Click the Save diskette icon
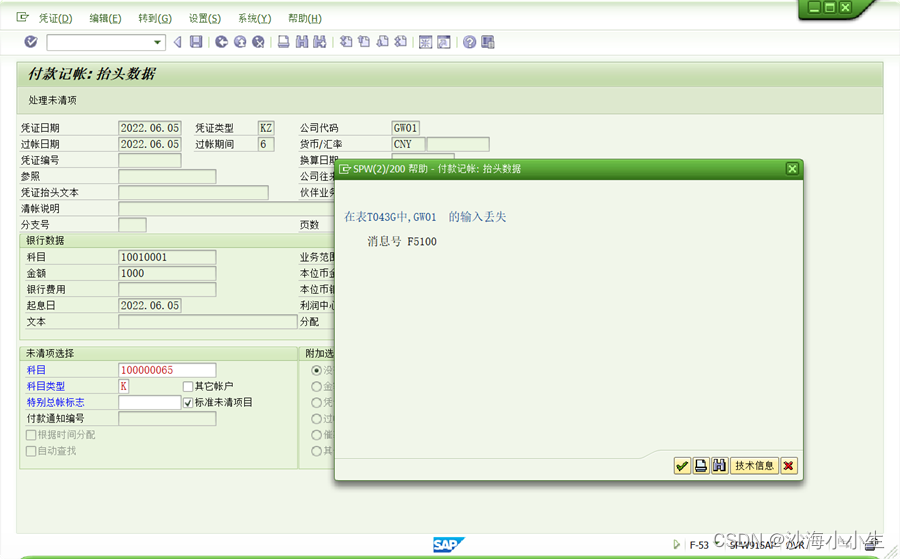The height and width of the screenshot is (559, 900). 196,42
